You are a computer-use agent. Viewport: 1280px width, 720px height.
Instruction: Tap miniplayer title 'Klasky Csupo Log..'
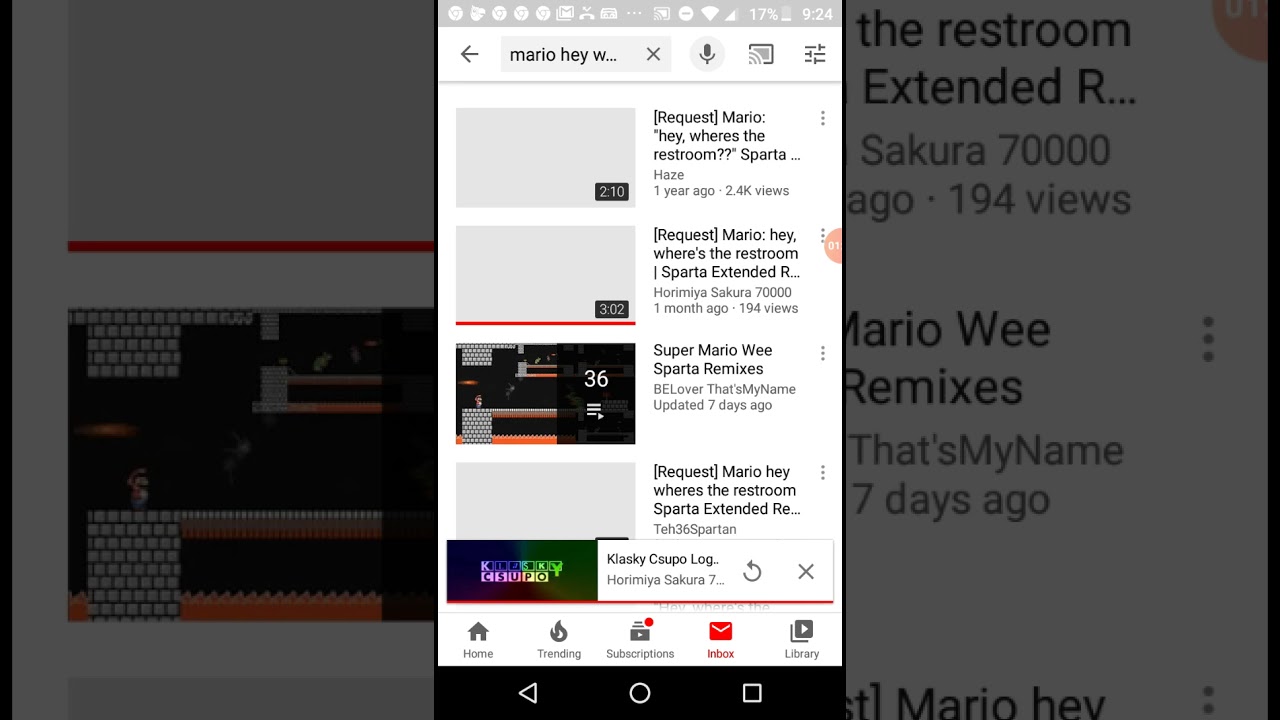(663, 559)
